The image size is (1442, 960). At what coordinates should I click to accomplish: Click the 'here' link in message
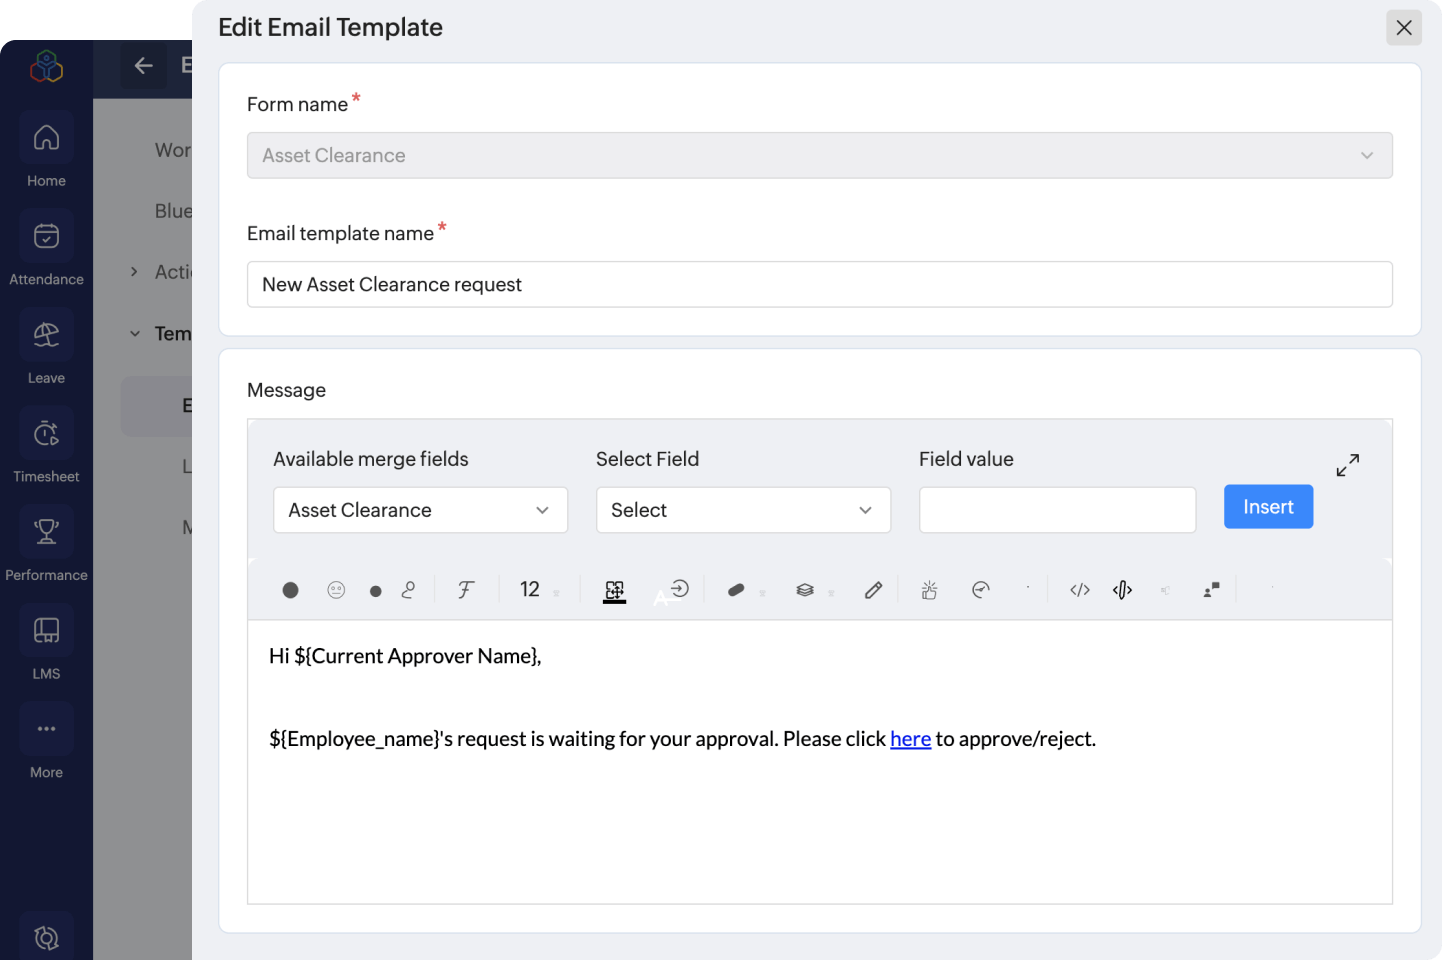pos(910,739)
